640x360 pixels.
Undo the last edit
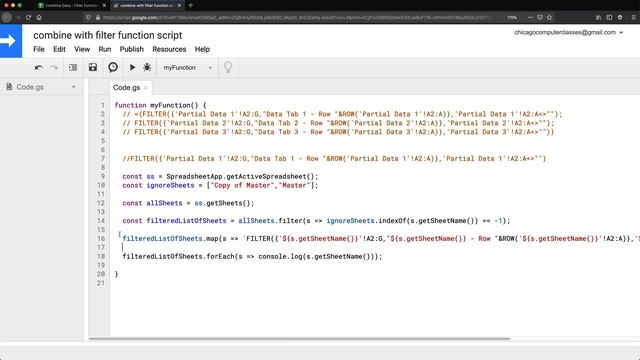pos(39,68)
